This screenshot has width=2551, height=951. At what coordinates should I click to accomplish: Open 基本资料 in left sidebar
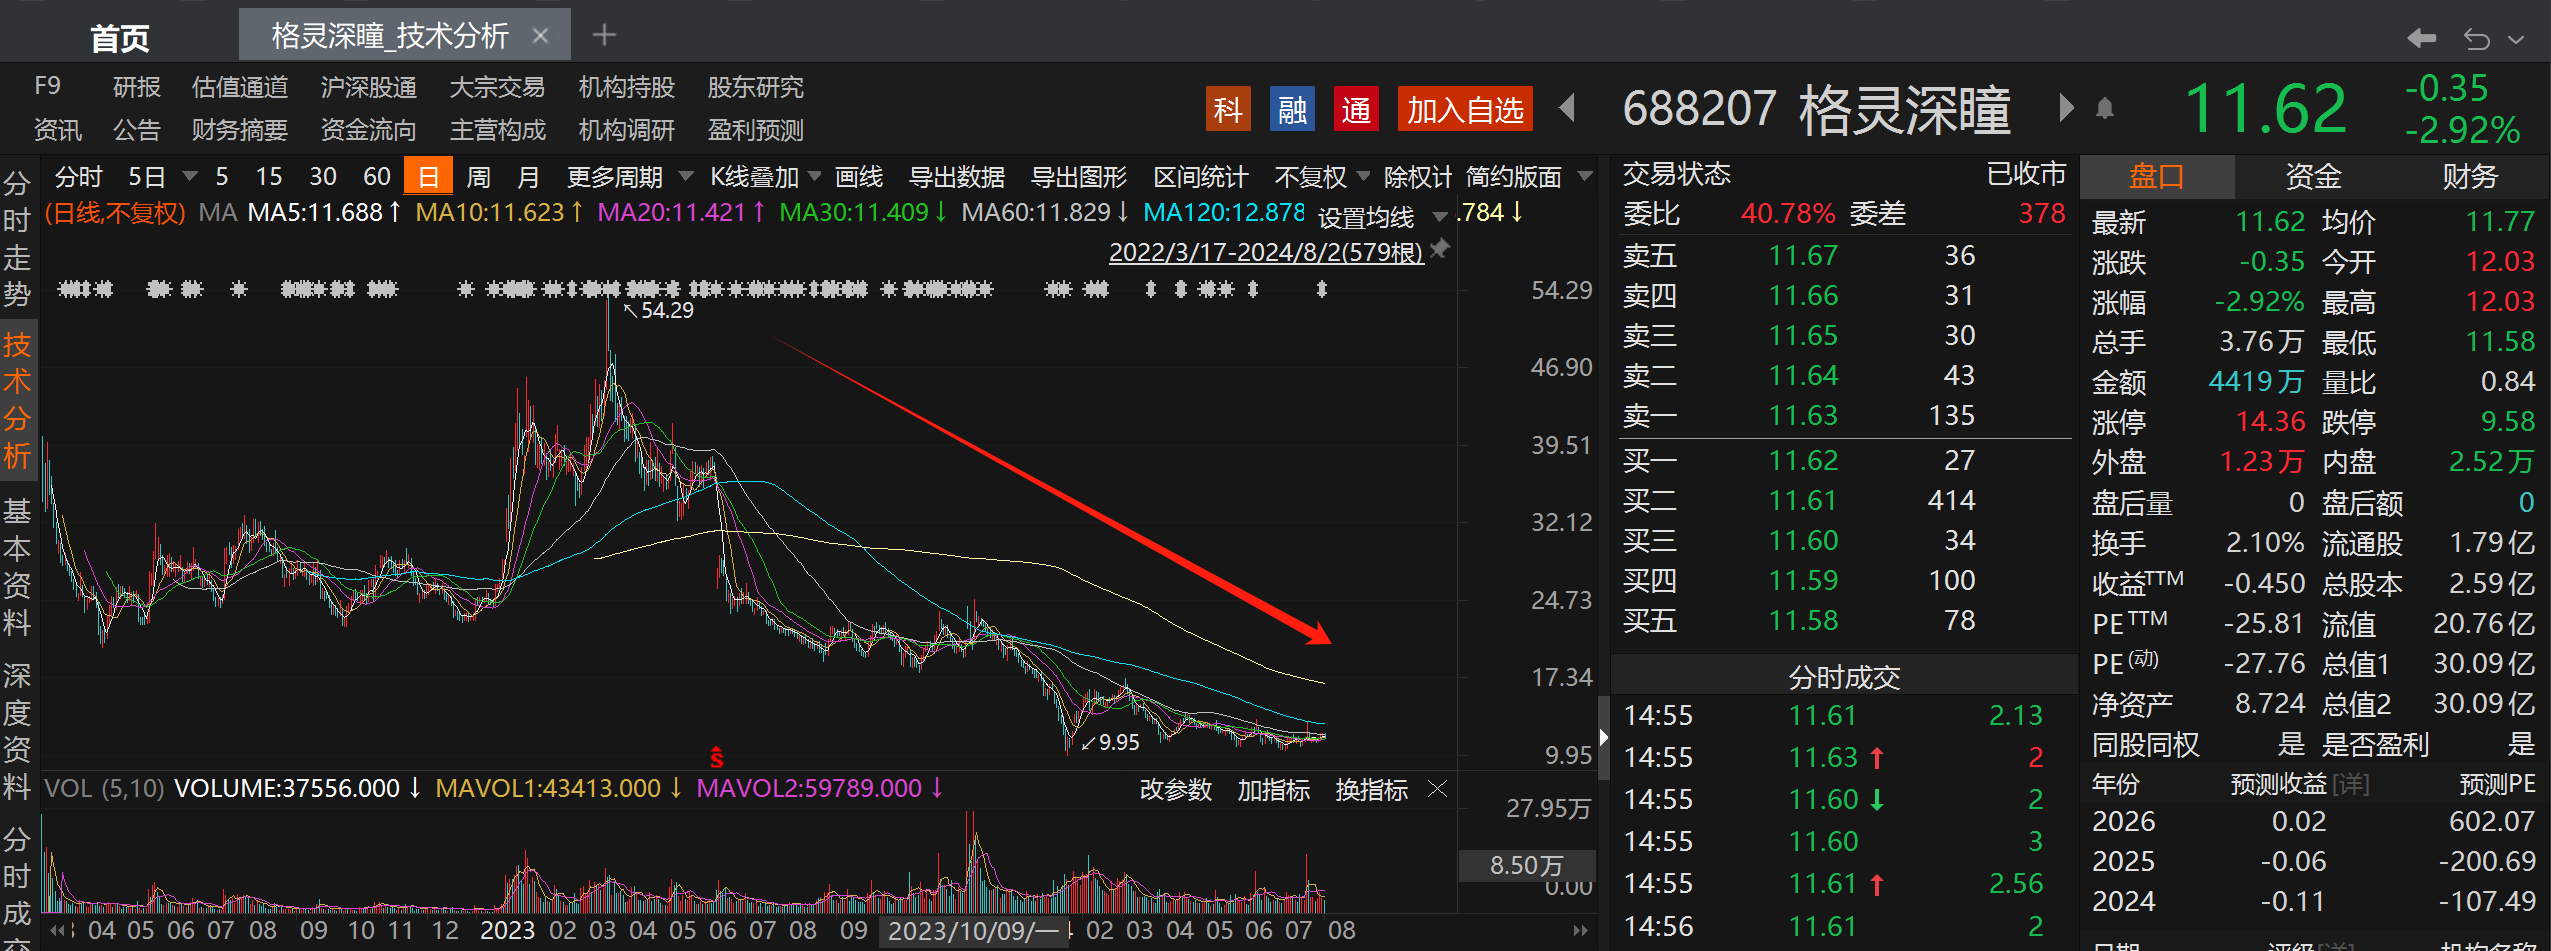tap(17, 567)
